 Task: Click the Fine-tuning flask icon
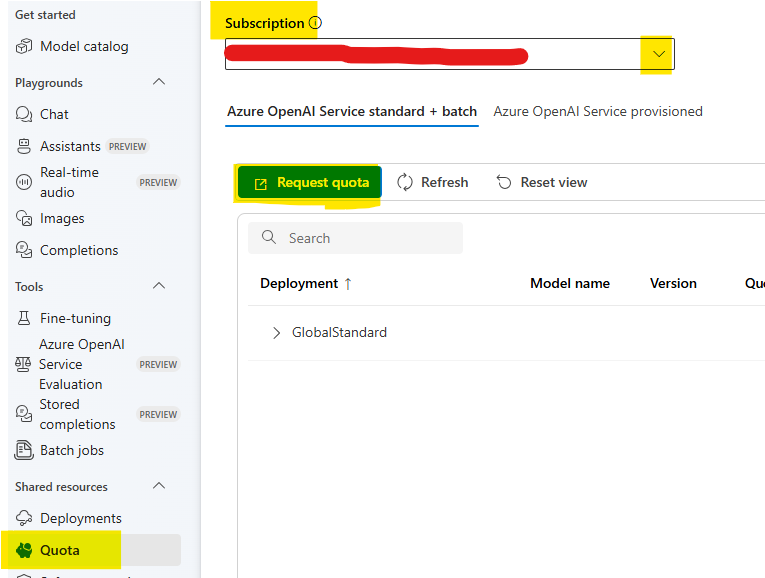24,318
